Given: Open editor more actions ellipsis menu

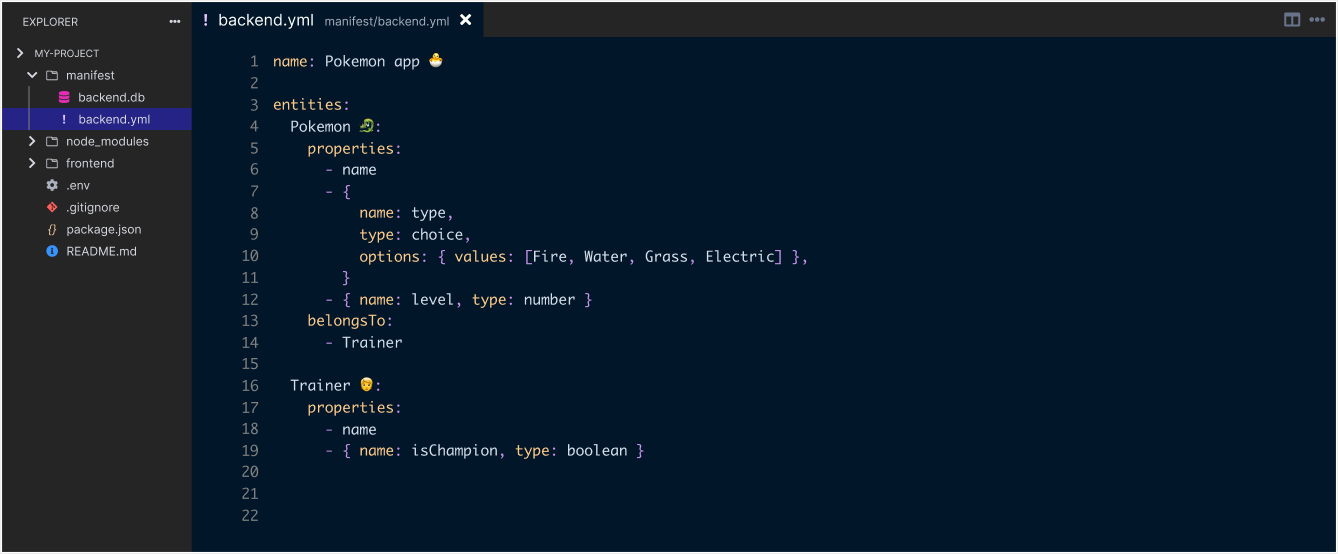Looking at the screenshot, I should tap(1317, 19).
